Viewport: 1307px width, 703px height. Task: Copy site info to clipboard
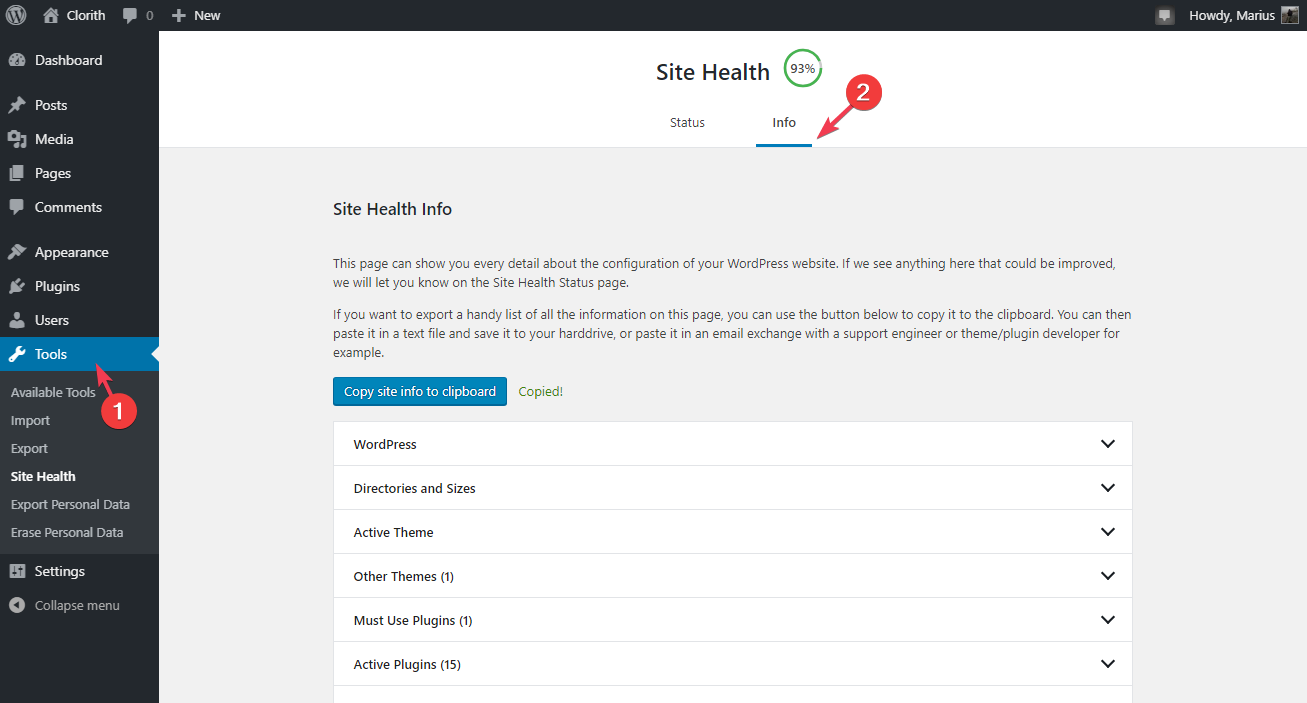pyautogui.click(x=420, y=391)
